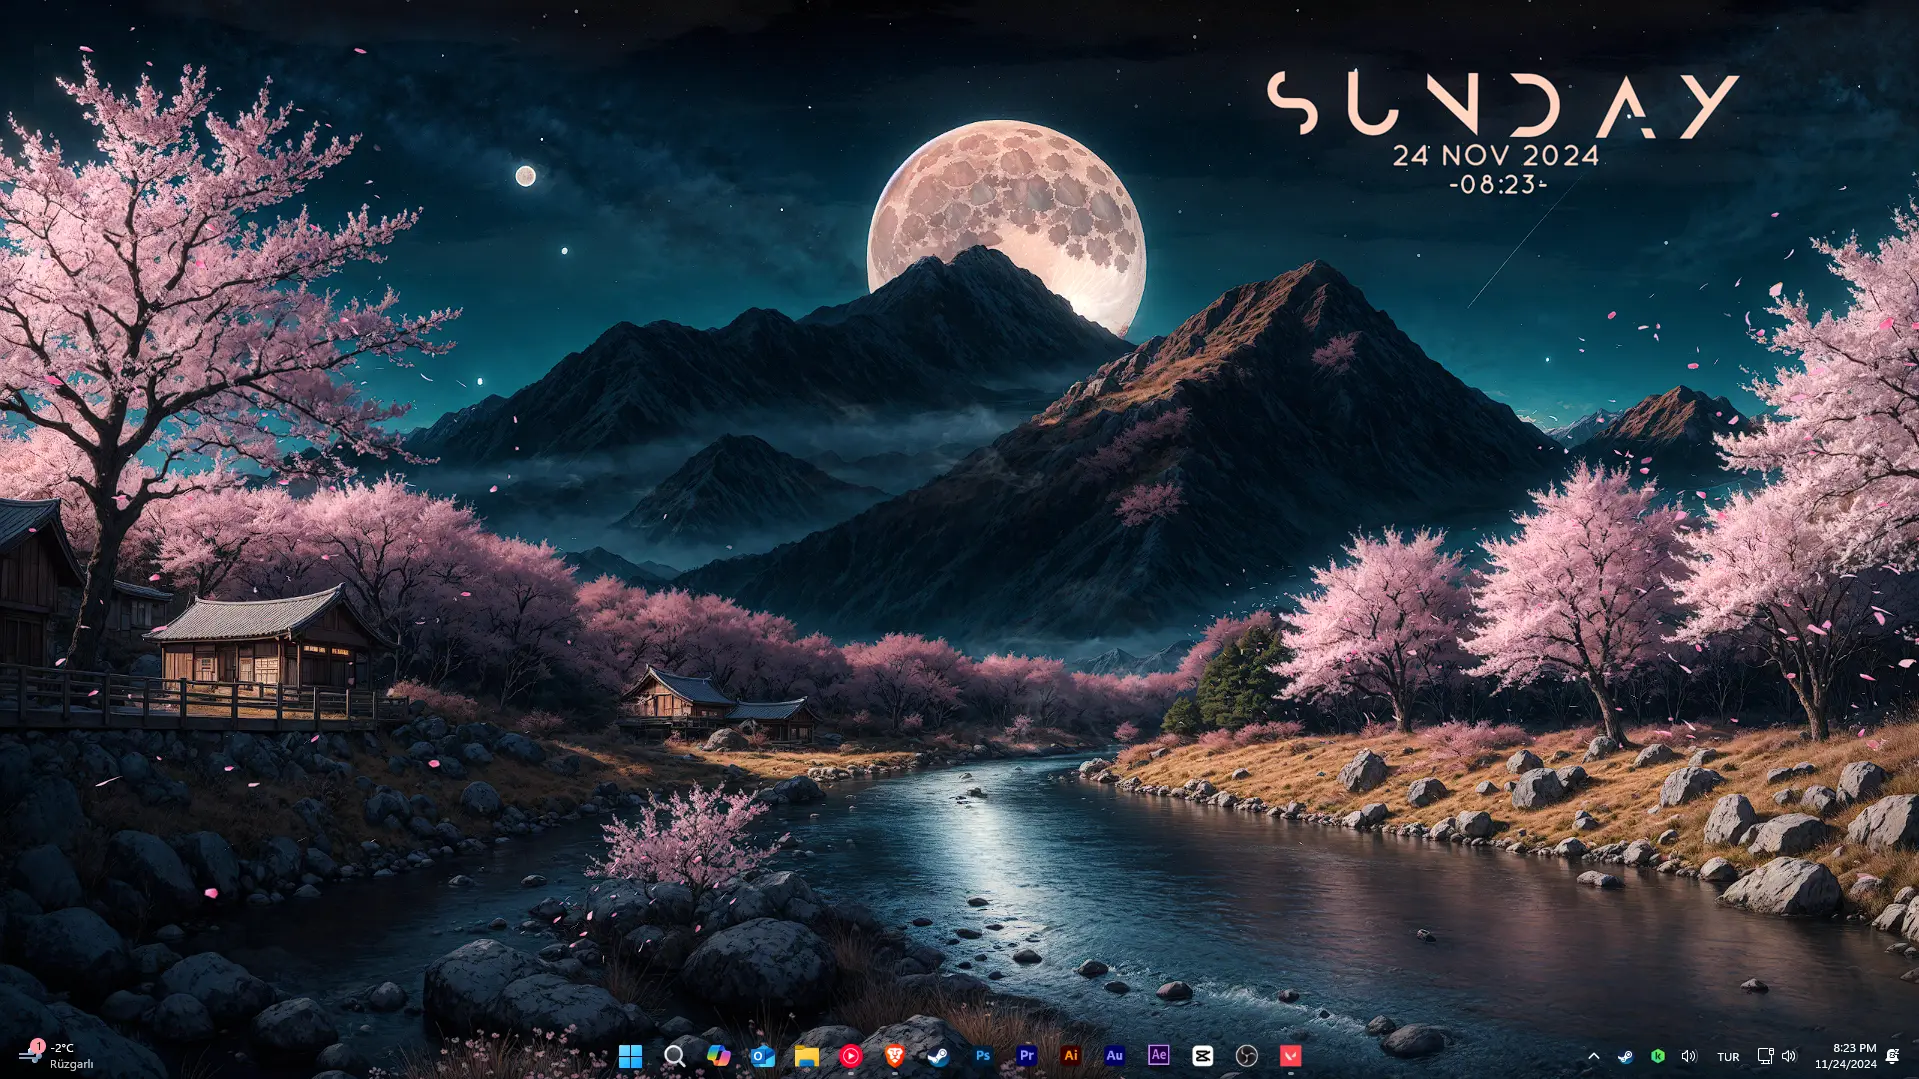
Task: Switch to Brave browser
Action: [x=894, y=1056]
